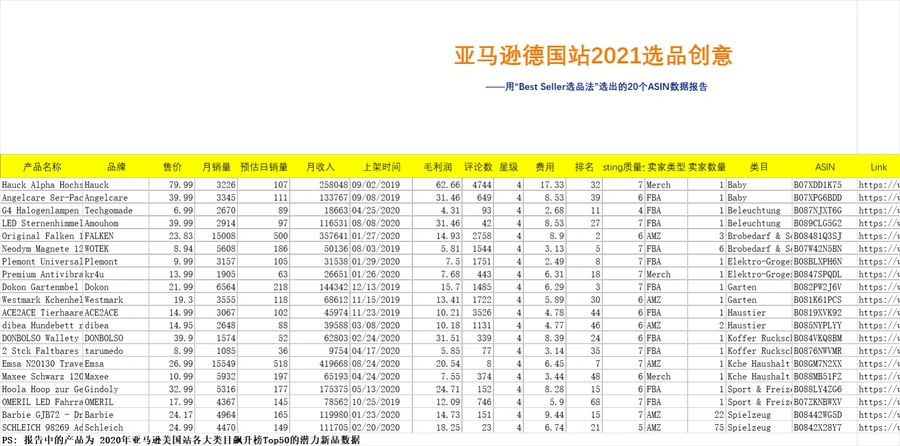
Task: Select the Hauck Alpha Hochs product cell
Action: pyautogui.click(x=42, y=185)
